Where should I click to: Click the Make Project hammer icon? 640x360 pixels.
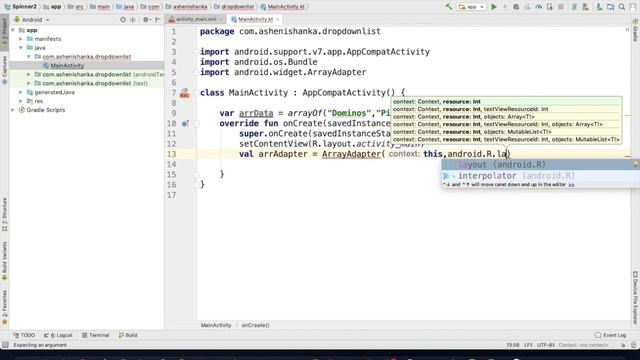(449, 7)
